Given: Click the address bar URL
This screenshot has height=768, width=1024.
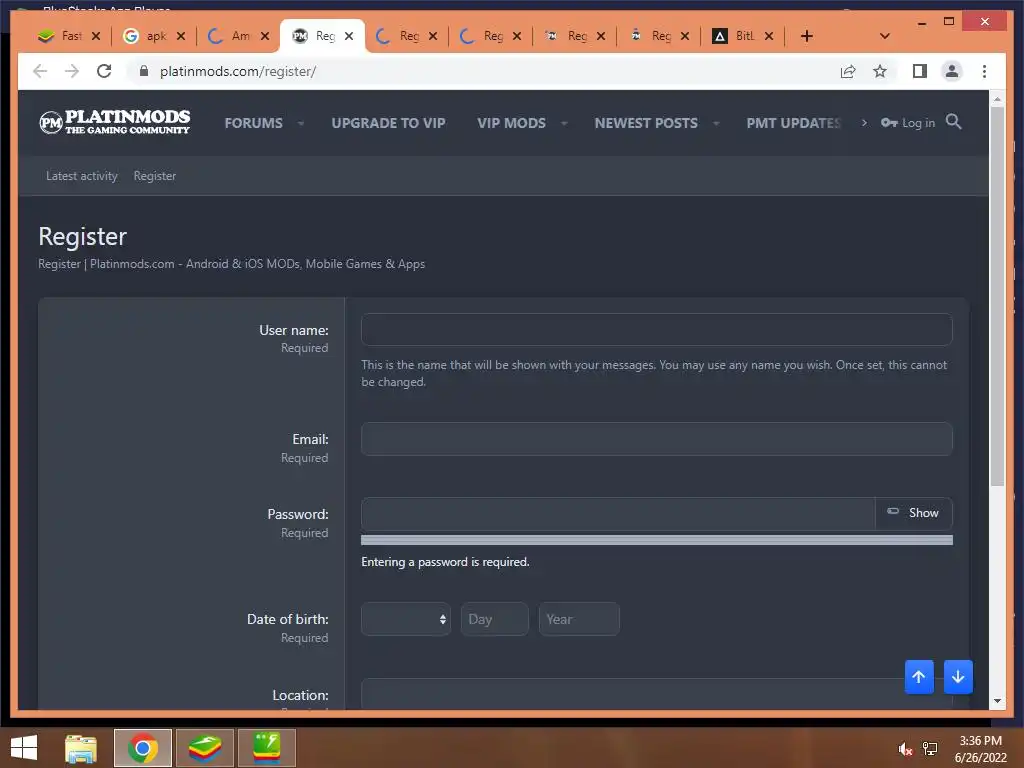Looking at the screenshot, I should (x=238, y=71).
